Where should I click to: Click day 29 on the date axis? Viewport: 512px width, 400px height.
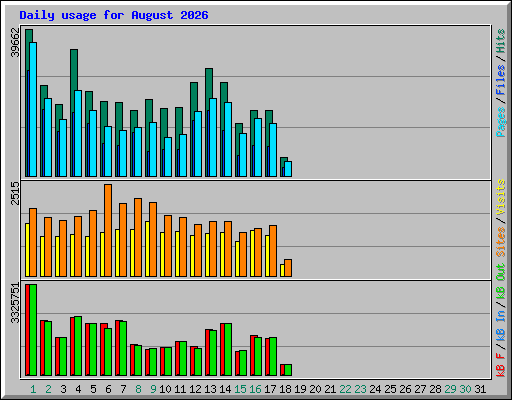click(x=450, y=389)
